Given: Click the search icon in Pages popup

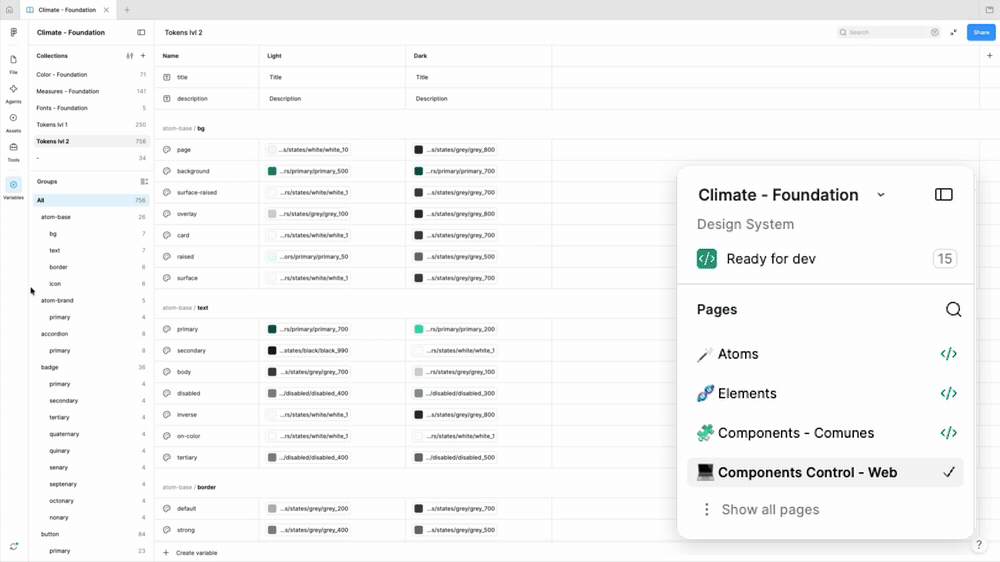Looking at the screenshot, I should pyautogui.click(x=953, y=309).
